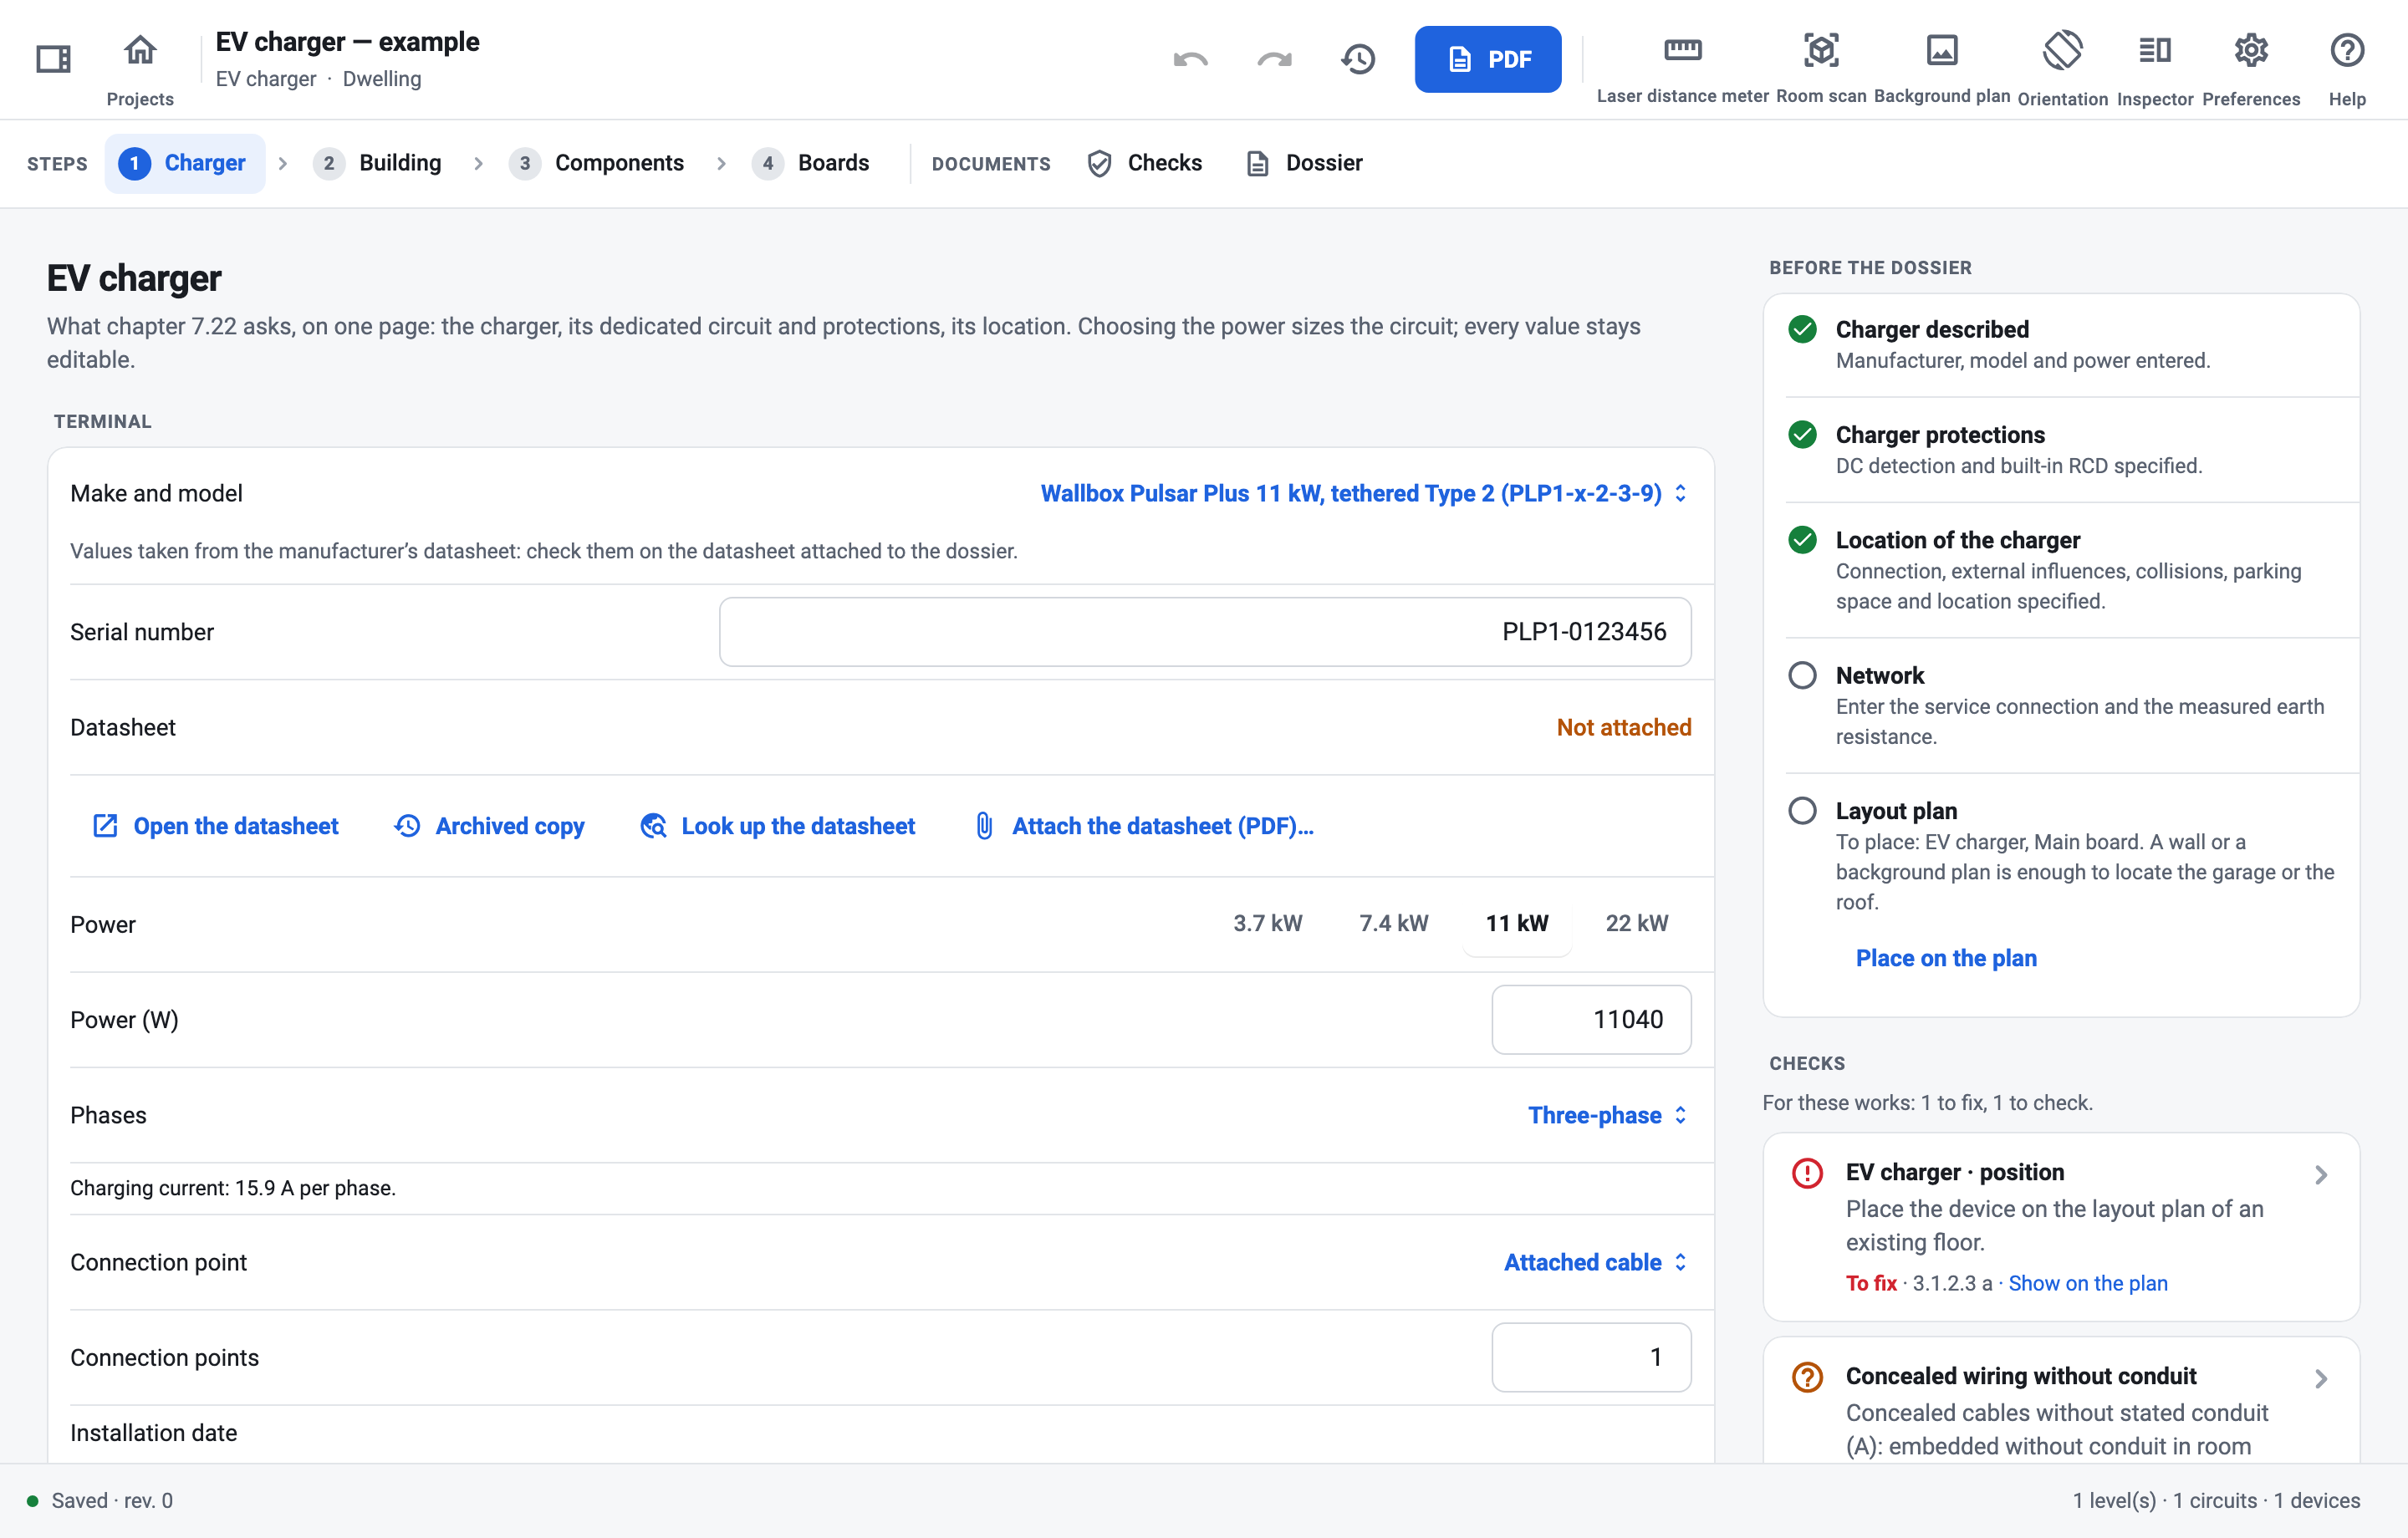Open the Archived copy link
This screenshot has height=1538, width=2408.
point(490,826)
